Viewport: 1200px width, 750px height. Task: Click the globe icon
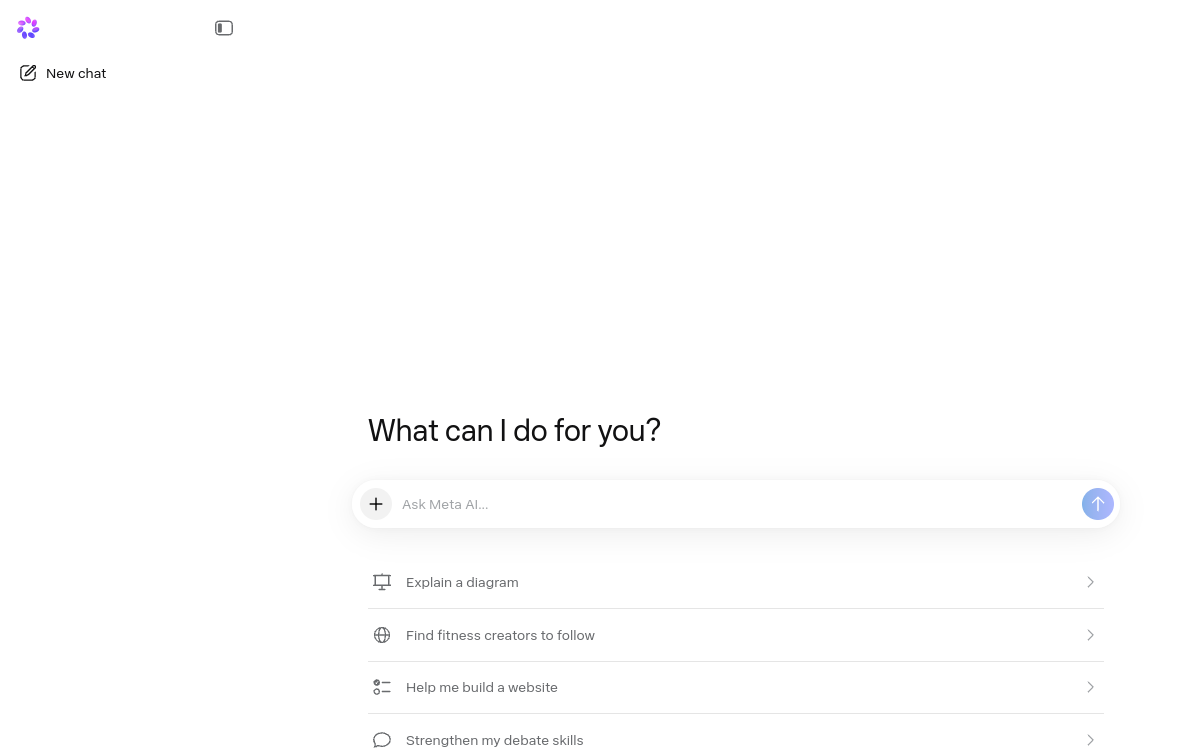click(x=382, y=635)
